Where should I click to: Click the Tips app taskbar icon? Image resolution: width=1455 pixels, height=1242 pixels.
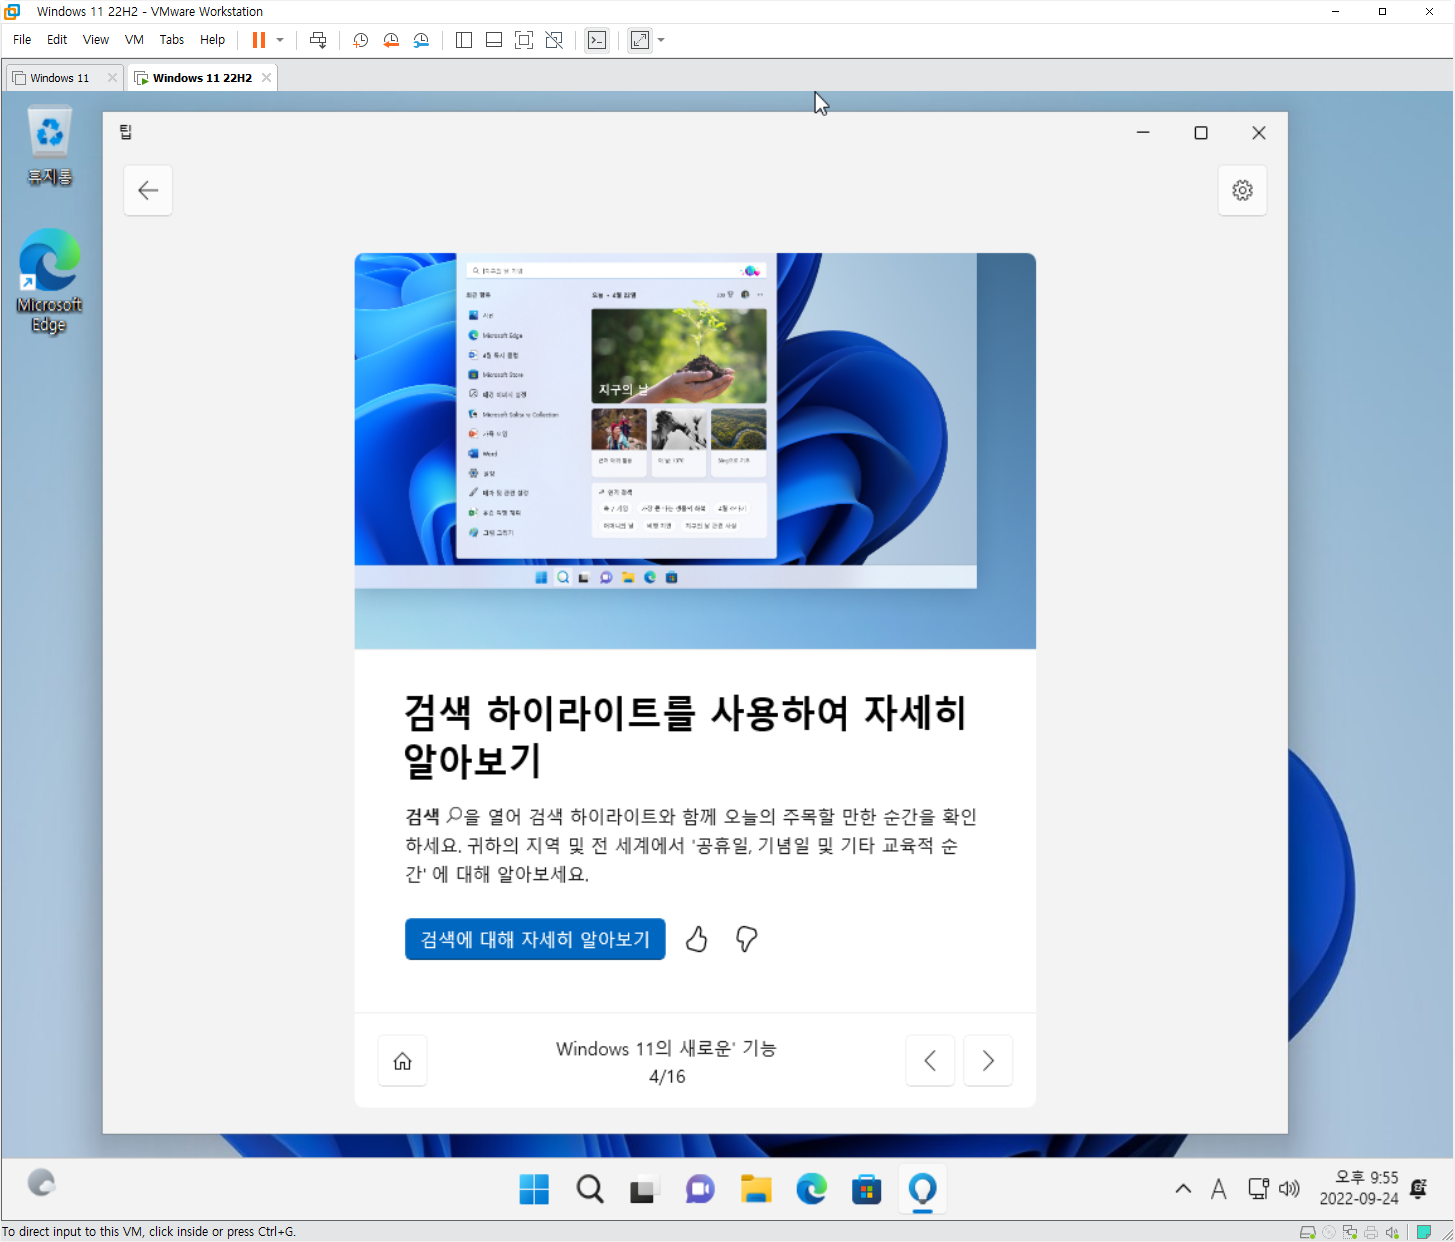pyautogui.click(x=922, y=1189)
